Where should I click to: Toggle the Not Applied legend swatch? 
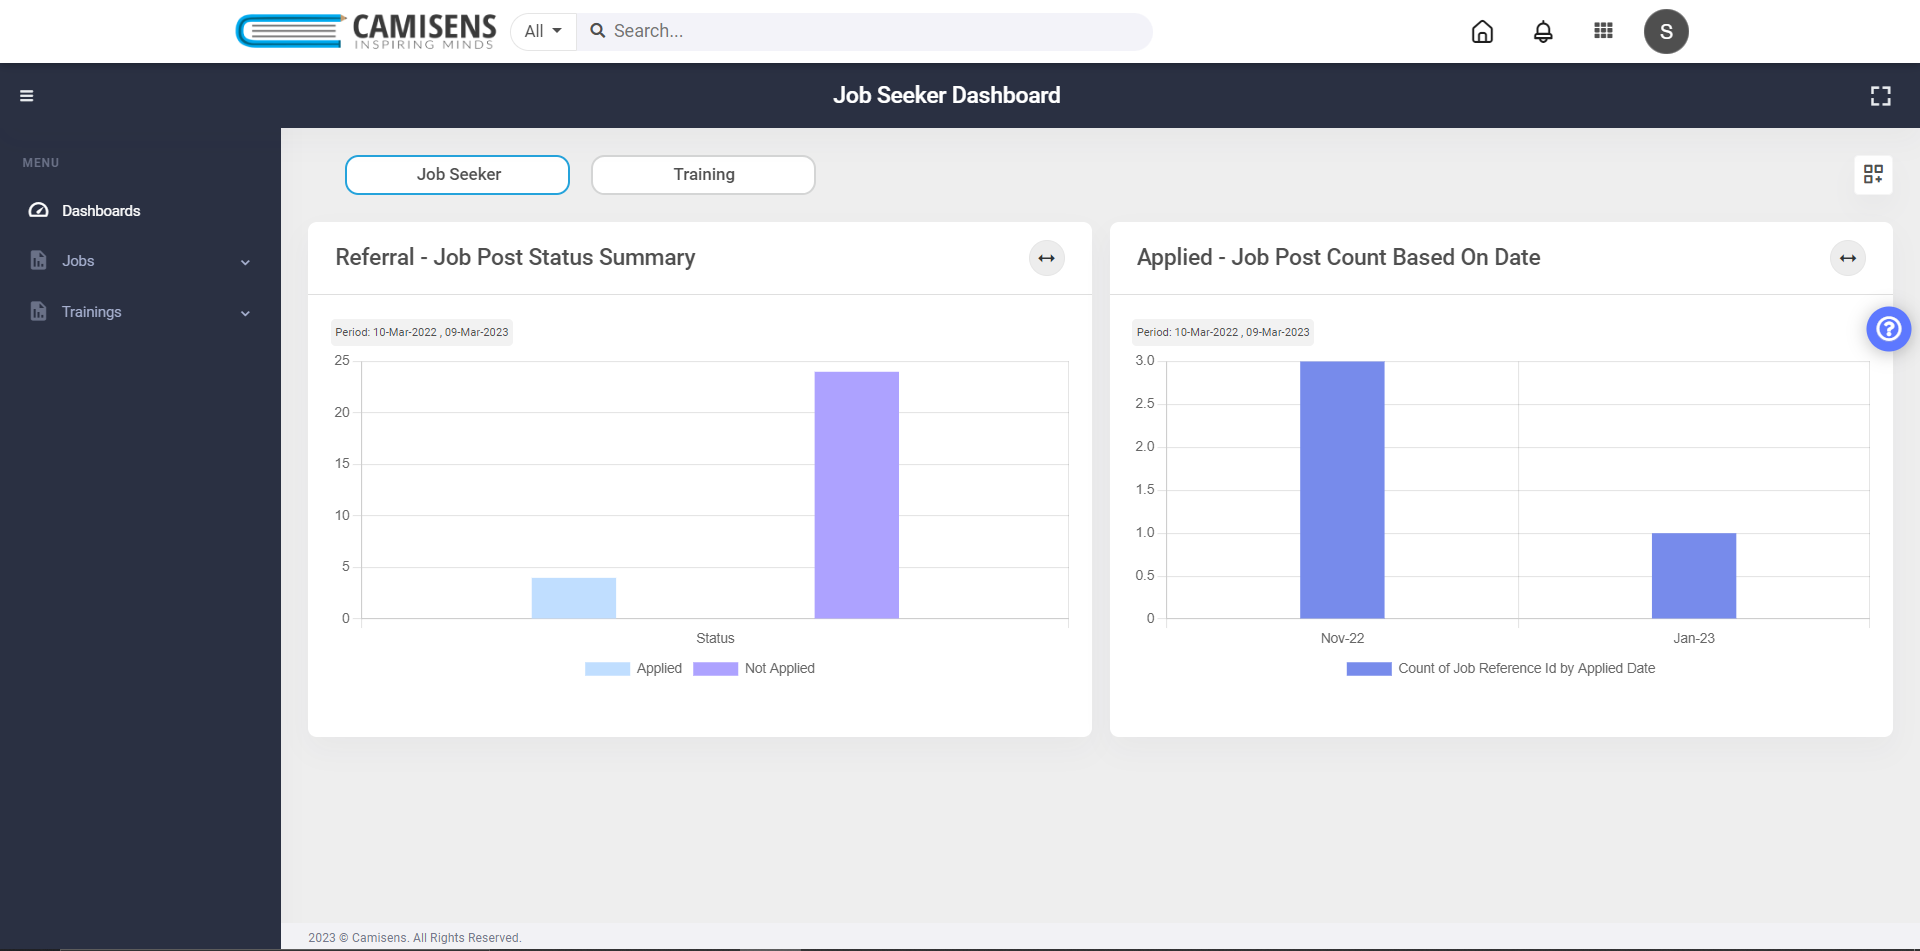pos(715,669)
